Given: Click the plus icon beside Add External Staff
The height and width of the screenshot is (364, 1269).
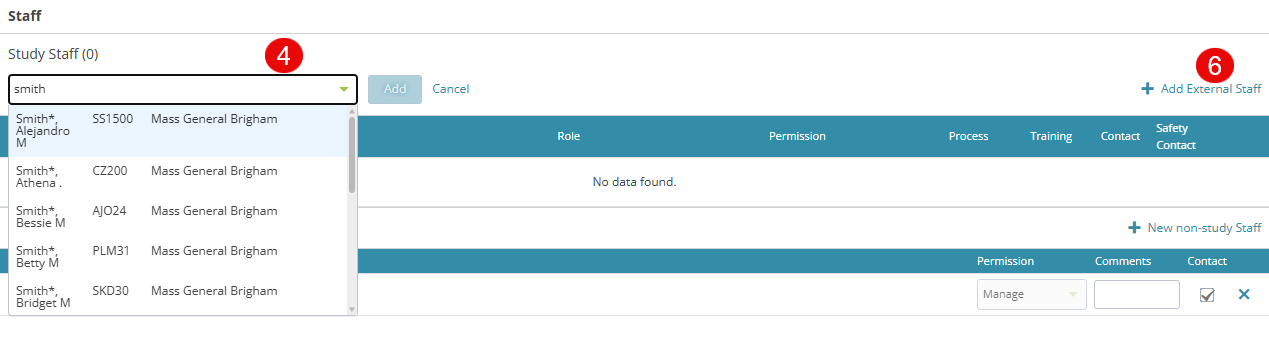Looking at the screenshot, I should (x=1147, y=89).
